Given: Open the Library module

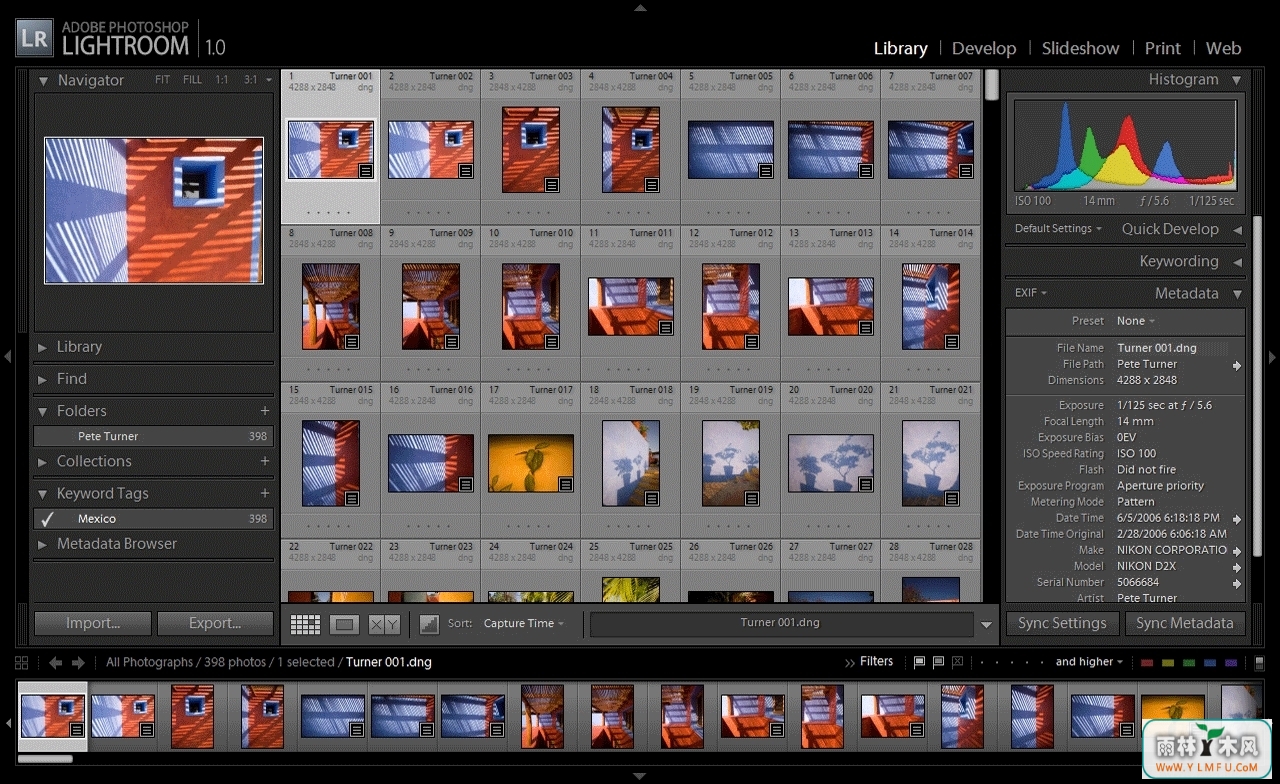Looking at the screenshot, I should click(900, 48).
